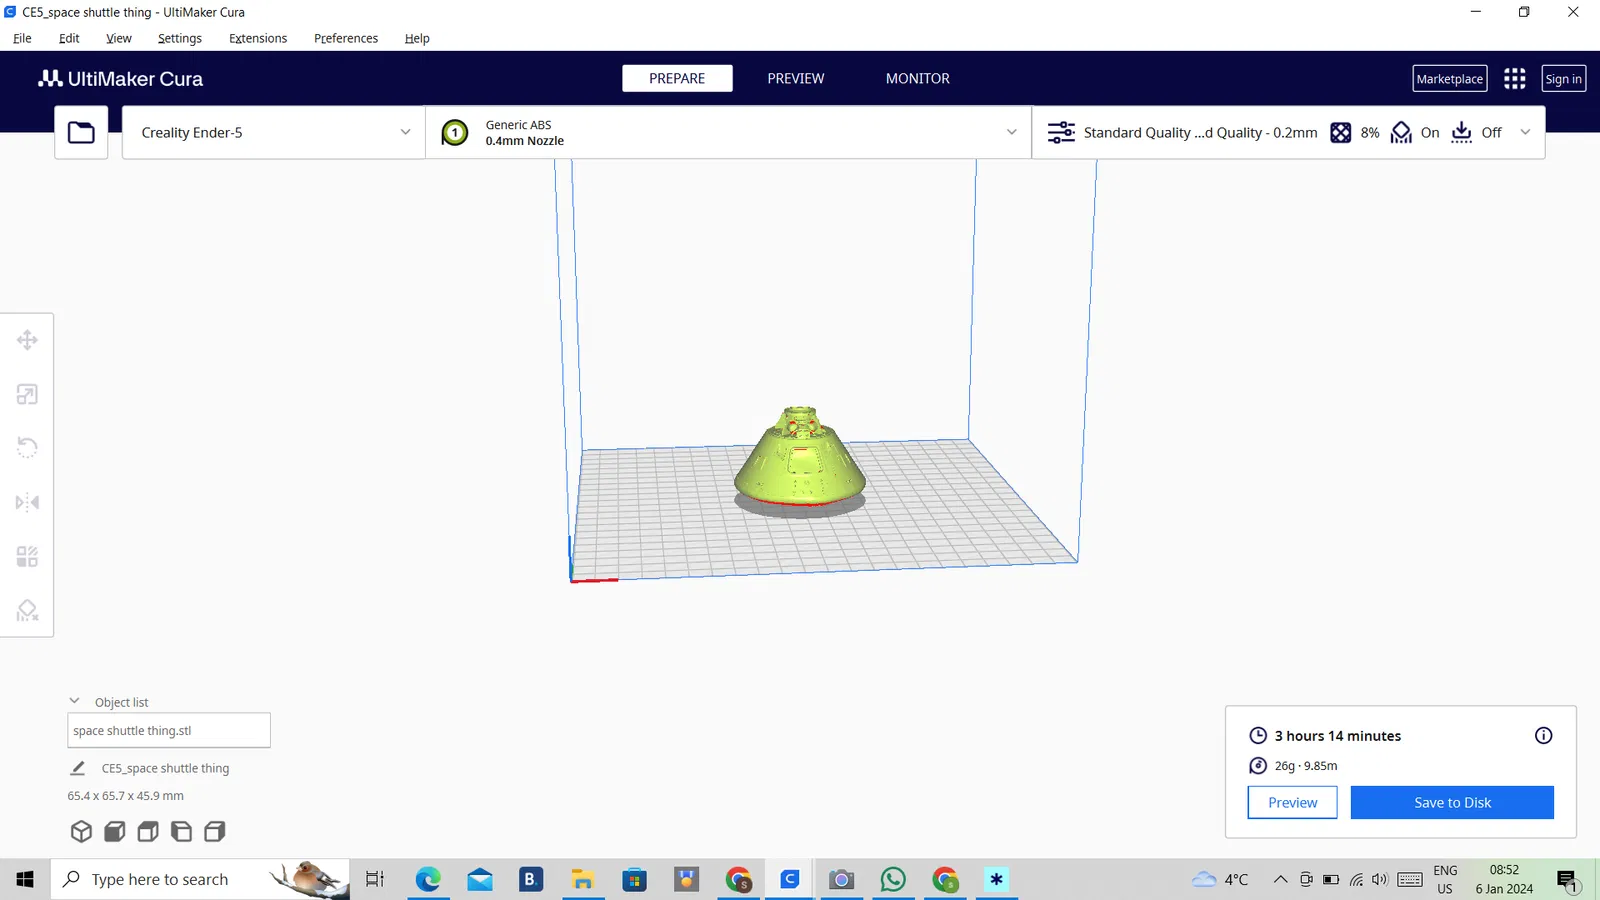Select the Support Blocker tool
This screenshot has height=900, width=1600.
pyautogui.click(x=27, y=610)
